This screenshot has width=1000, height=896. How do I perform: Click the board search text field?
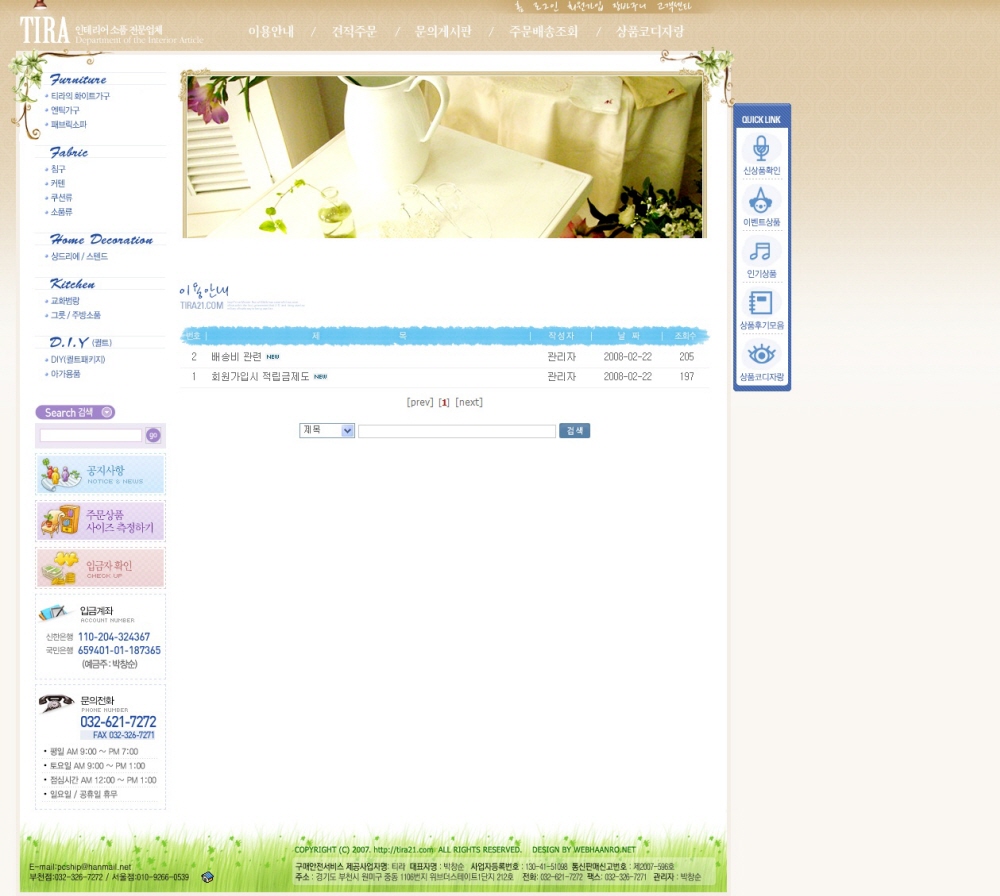456,431
